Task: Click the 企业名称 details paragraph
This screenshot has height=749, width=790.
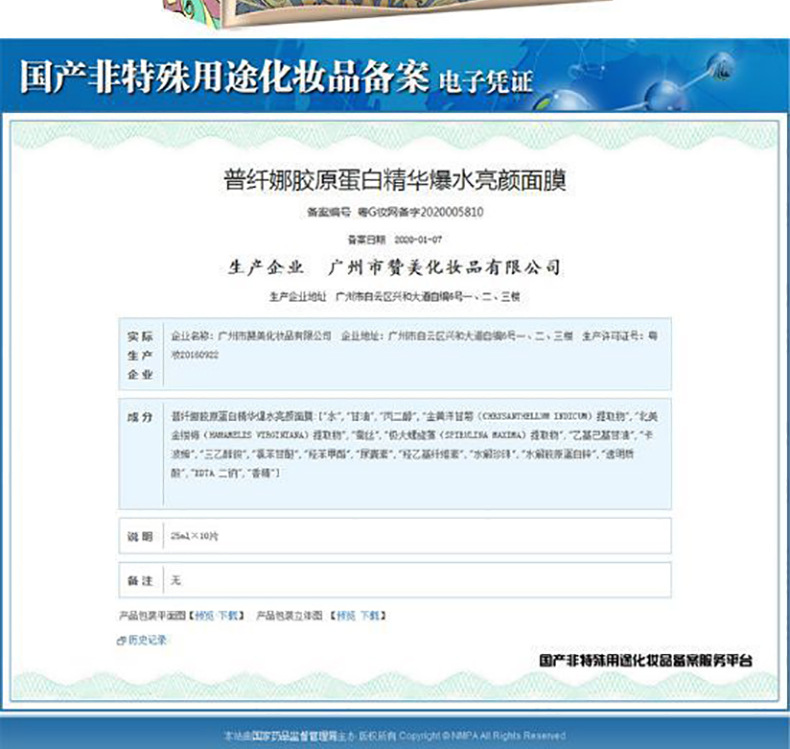Action: (414, 345)
